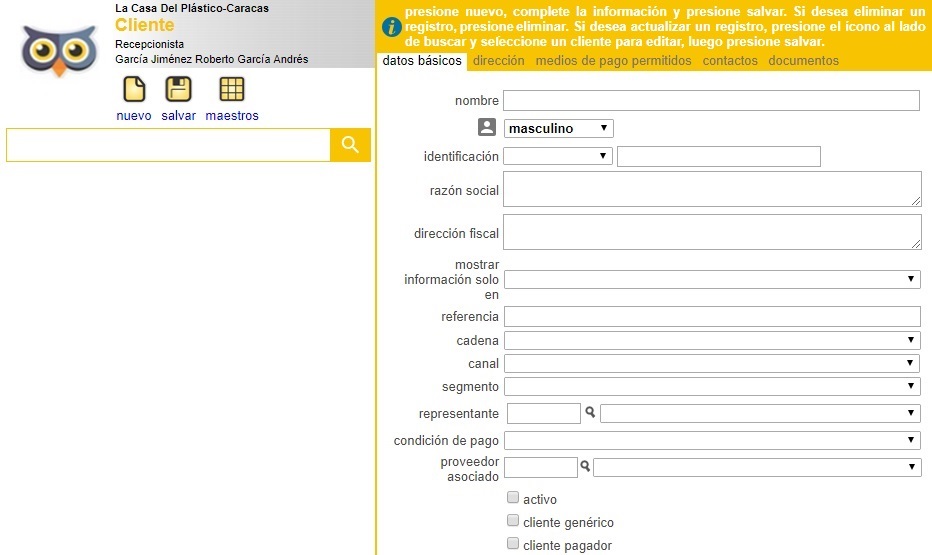Switch to the dirección tab

(499, 61)
